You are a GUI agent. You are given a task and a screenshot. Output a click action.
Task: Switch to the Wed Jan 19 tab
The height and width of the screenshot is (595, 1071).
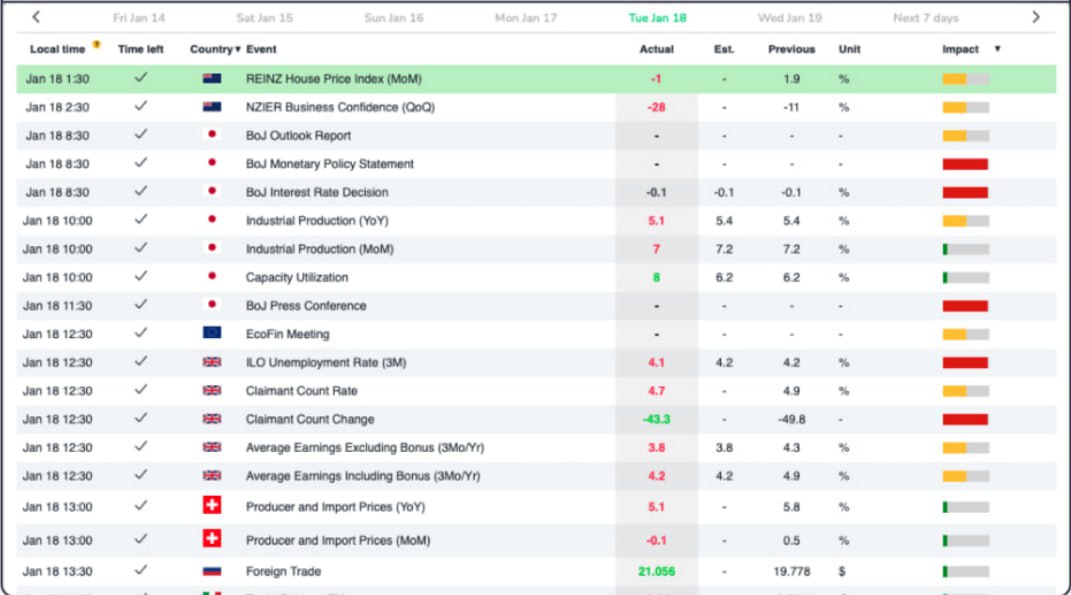[x=790, y=18]
